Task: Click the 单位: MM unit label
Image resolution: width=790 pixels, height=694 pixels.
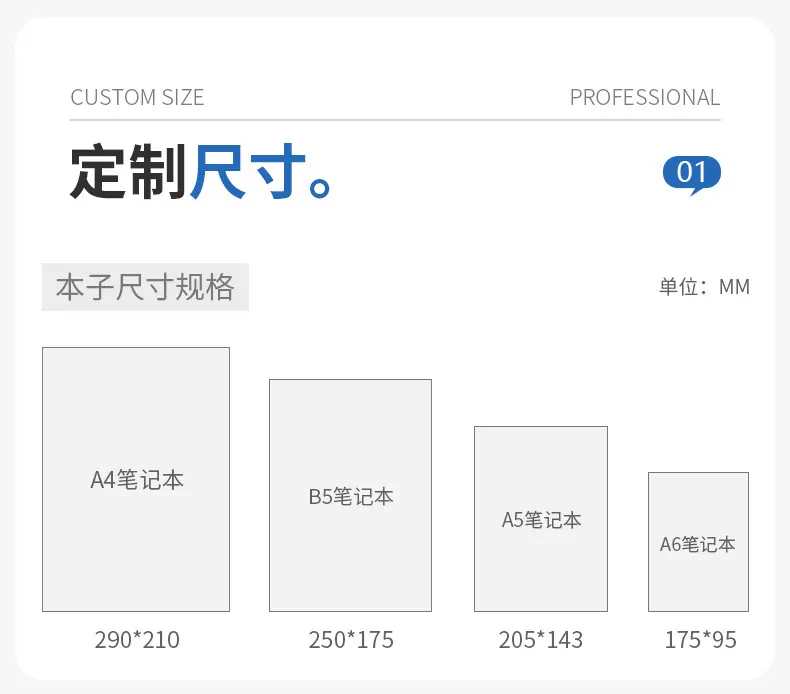Action: [x=704, y=287]
